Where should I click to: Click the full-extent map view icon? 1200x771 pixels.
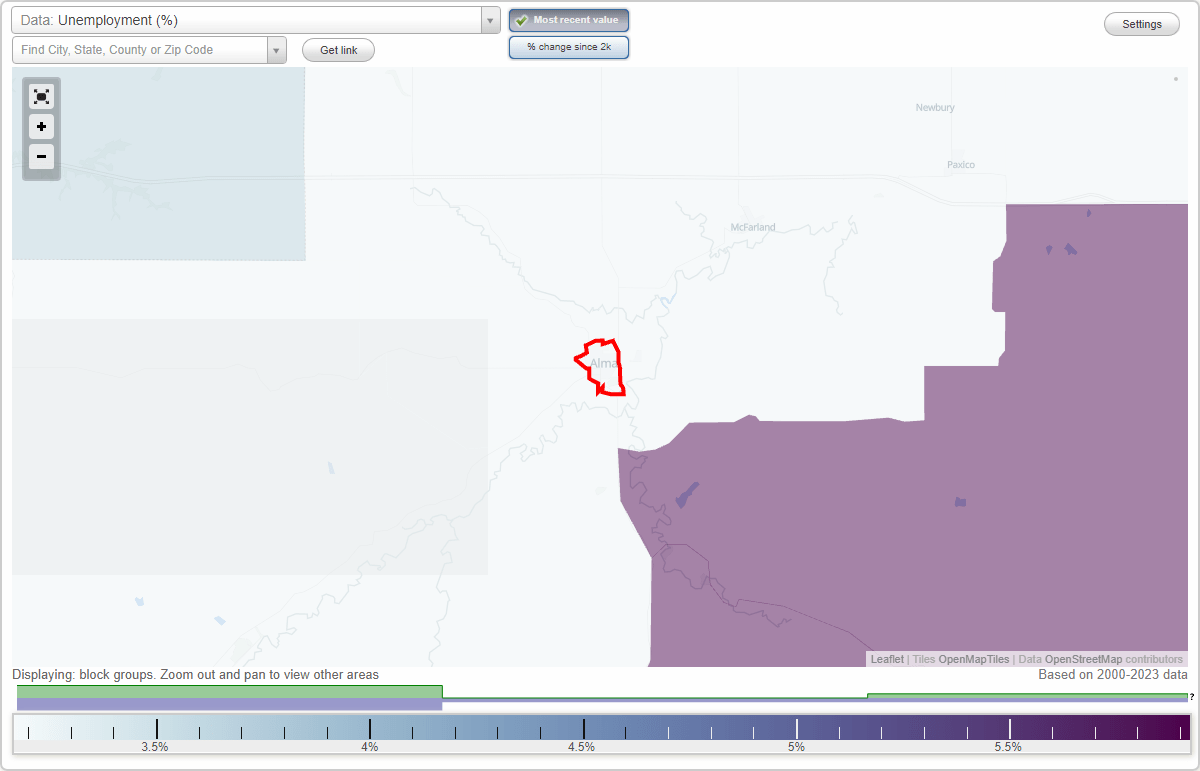pos(41,96)
